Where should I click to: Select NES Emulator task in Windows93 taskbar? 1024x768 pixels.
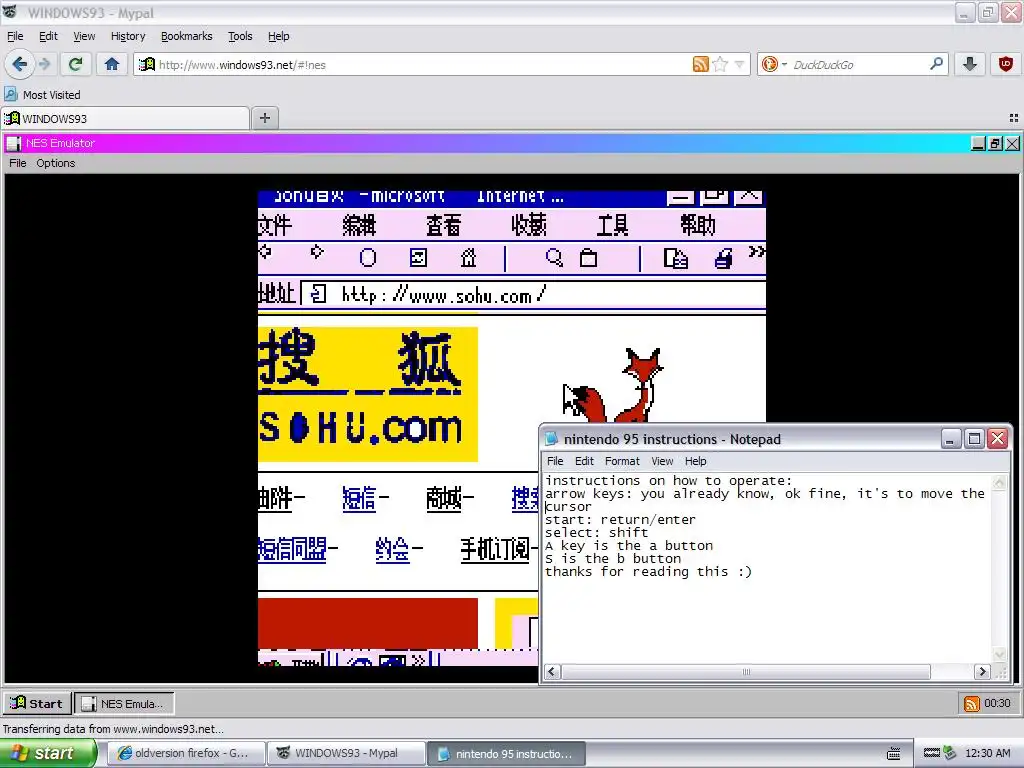125,703
